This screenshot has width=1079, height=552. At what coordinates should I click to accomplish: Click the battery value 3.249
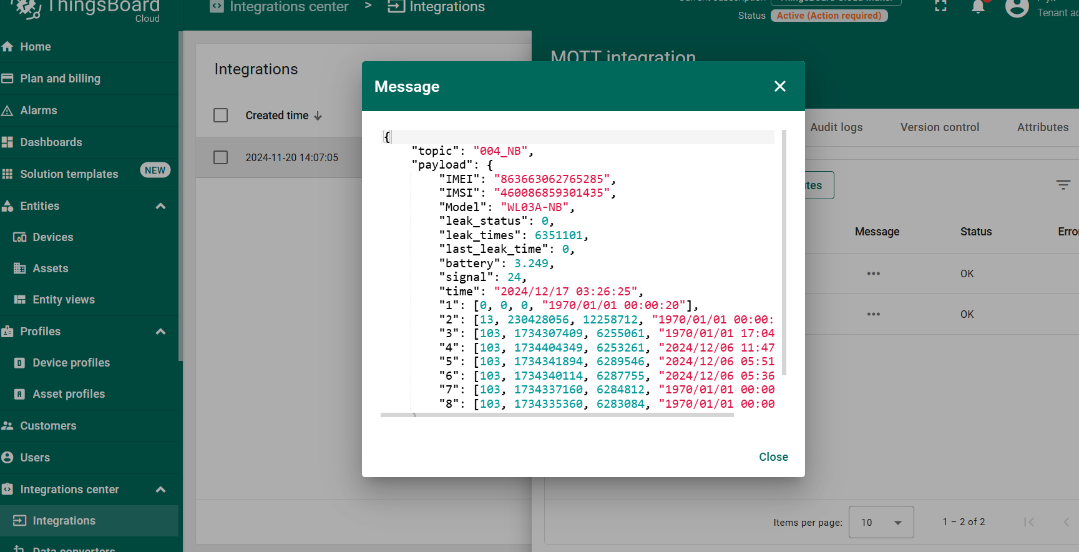(x=531, y=264)
